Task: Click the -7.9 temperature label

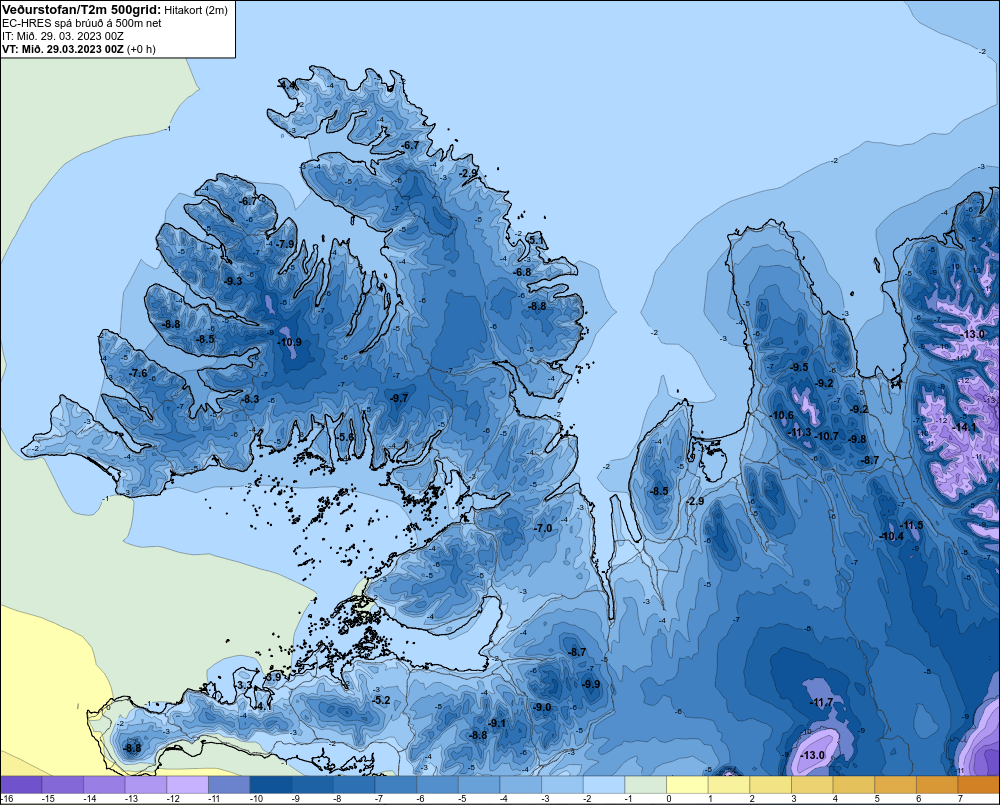Action: coord(285,244)
